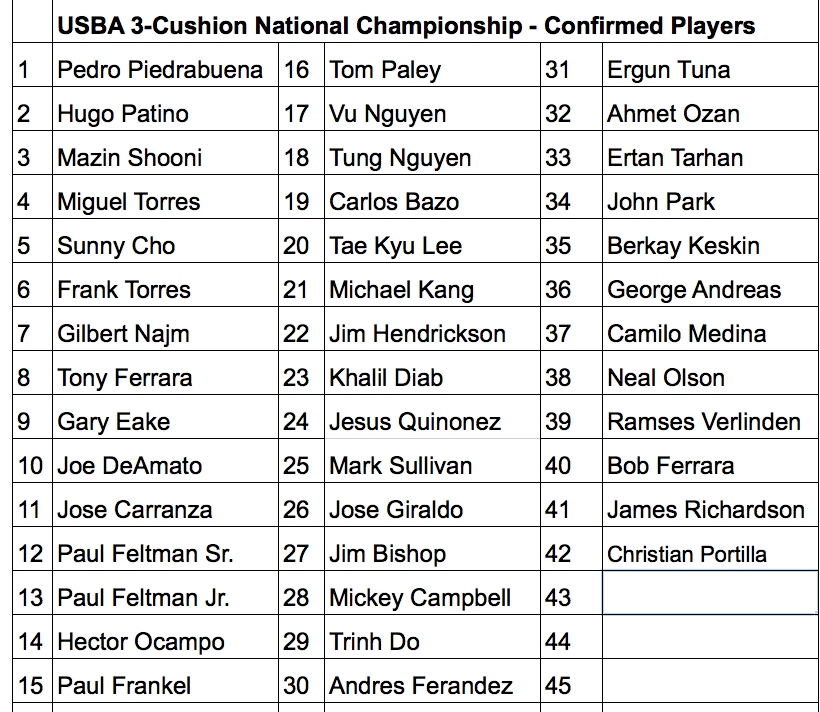
Task: Select the Christian Portilla cell
Action: [710, 549]
